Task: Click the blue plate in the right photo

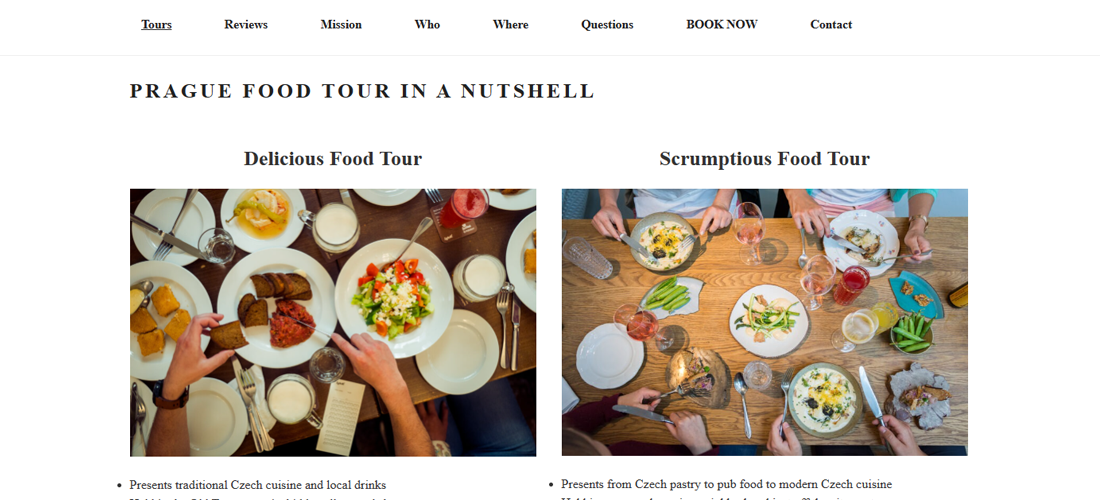Action: pos(915,293)
